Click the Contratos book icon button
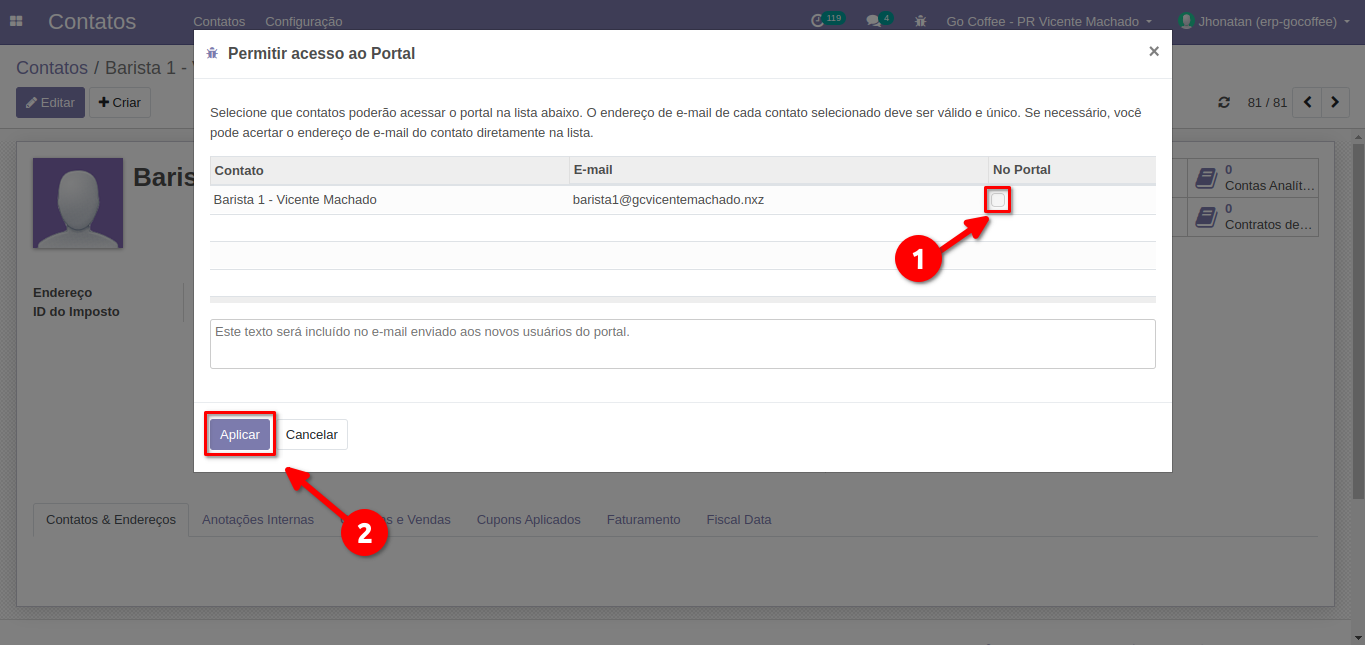The width and height of the screenshot is (1365, 645). click(1206, 217)
